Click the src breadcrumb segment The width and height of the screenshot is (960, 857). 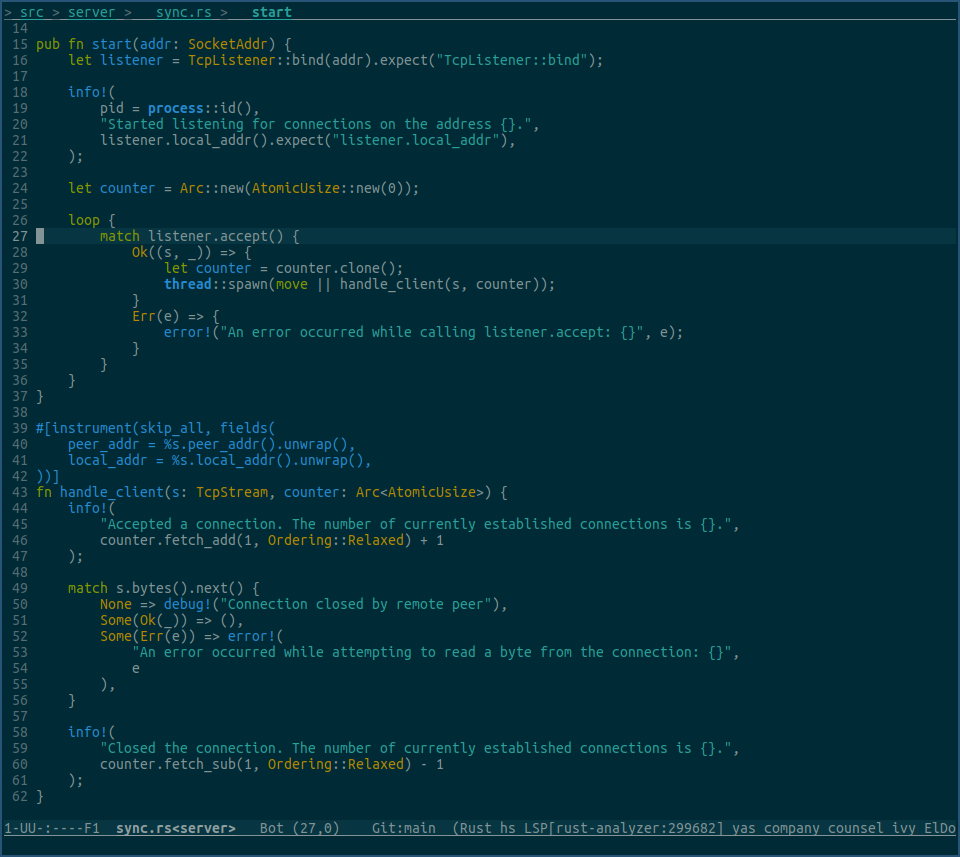click(x=32, y=12)
